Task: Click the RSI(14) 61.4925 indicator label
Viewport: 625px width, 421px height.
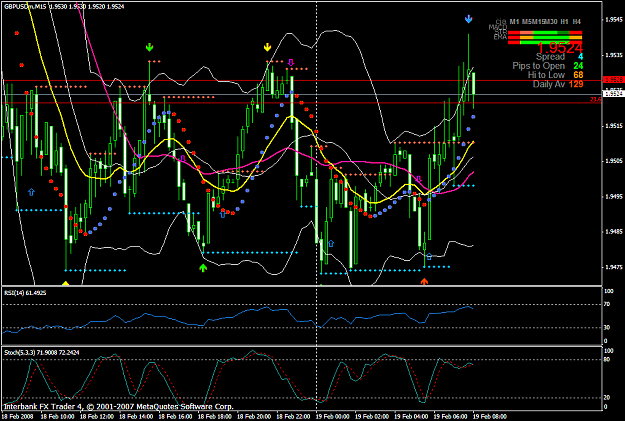Action: [x=25, y=293]
